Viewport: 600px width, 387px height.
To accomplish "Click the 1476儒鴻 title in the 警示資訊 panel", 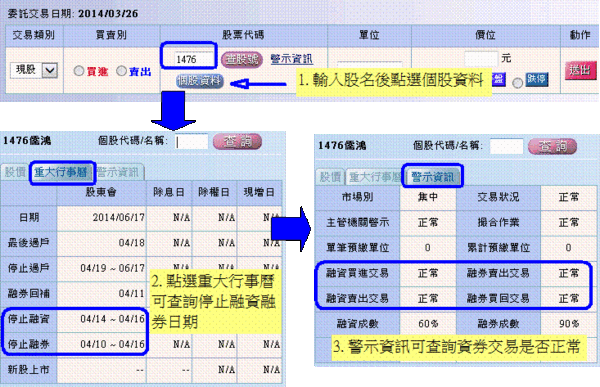I will coord(342,145).
